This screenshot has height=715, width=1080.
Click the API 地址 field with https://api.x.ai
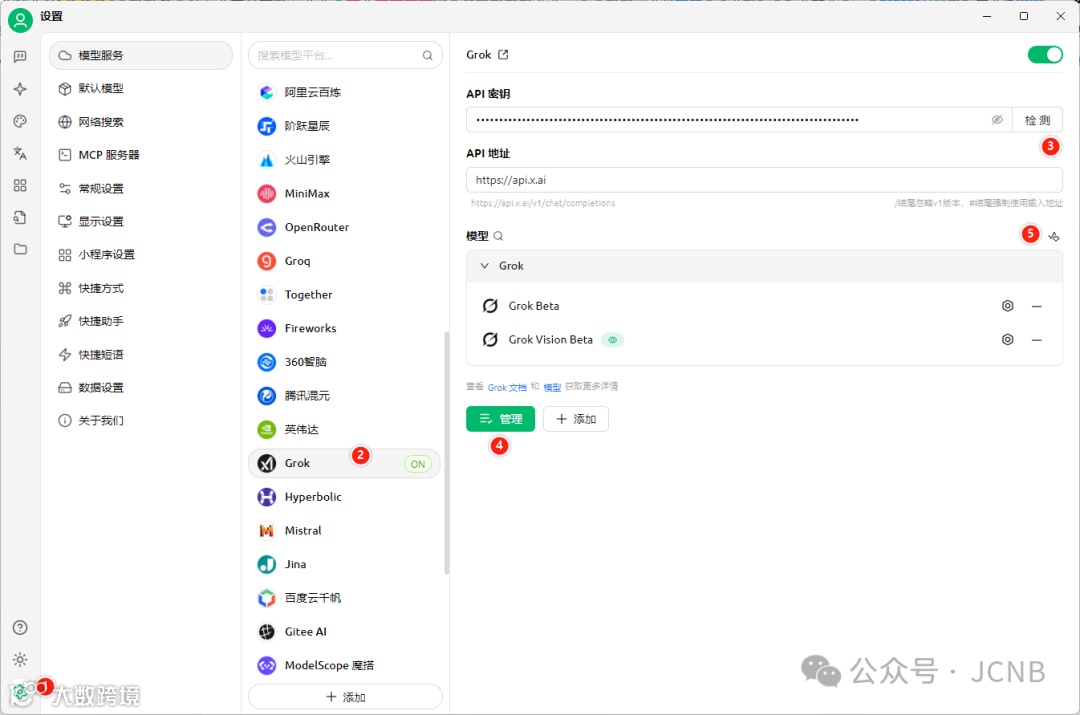point(765,180)
